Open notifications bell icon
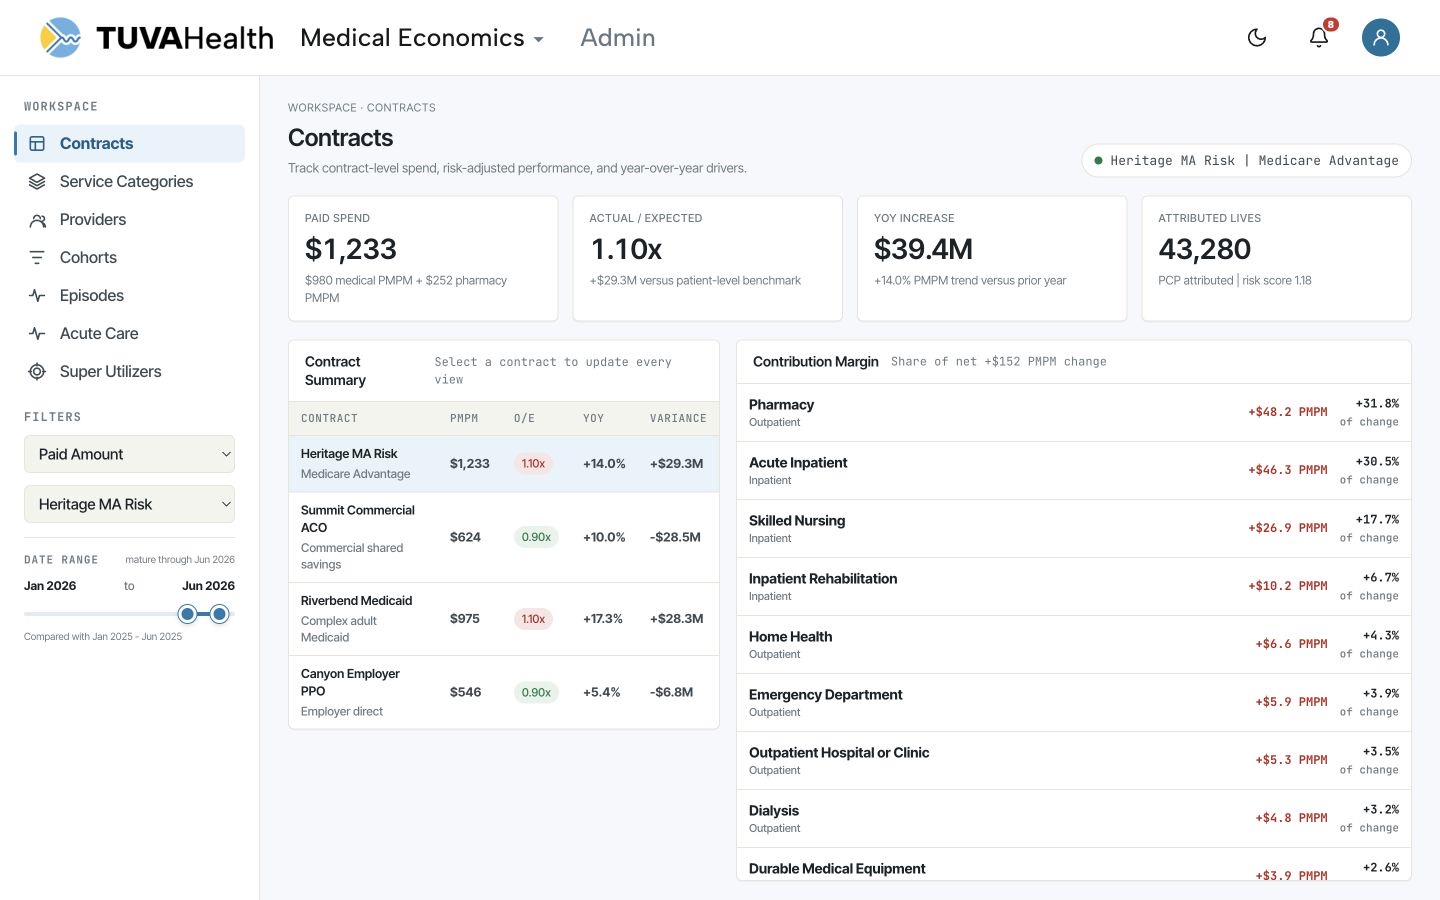Image resolution: width=1440 pixels, height=900 pixels. [1319, 38]
